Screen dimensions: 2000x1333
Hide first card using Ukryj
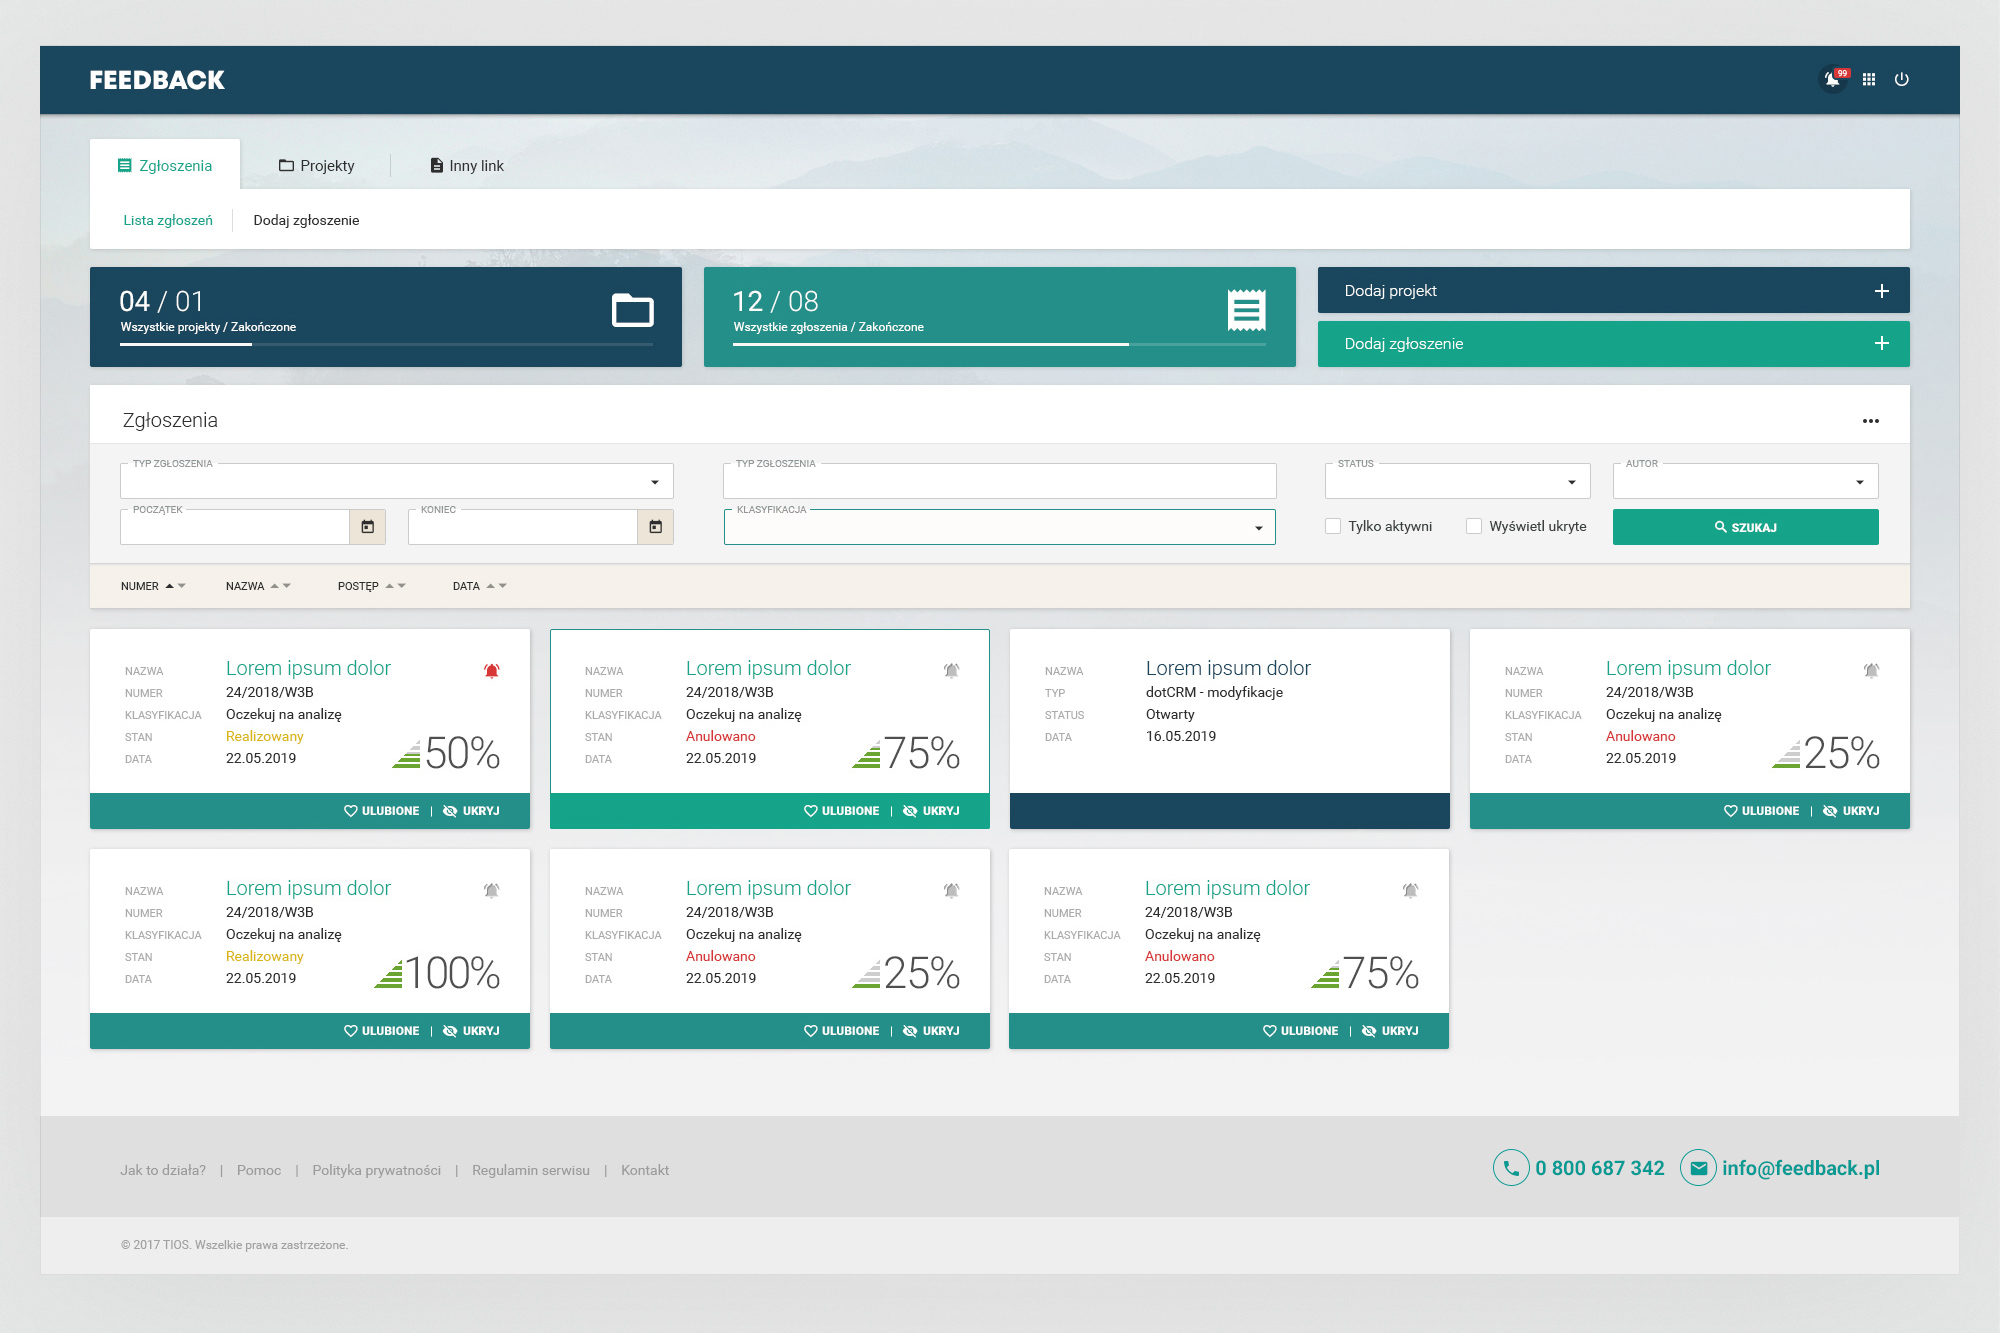point(471,811)
